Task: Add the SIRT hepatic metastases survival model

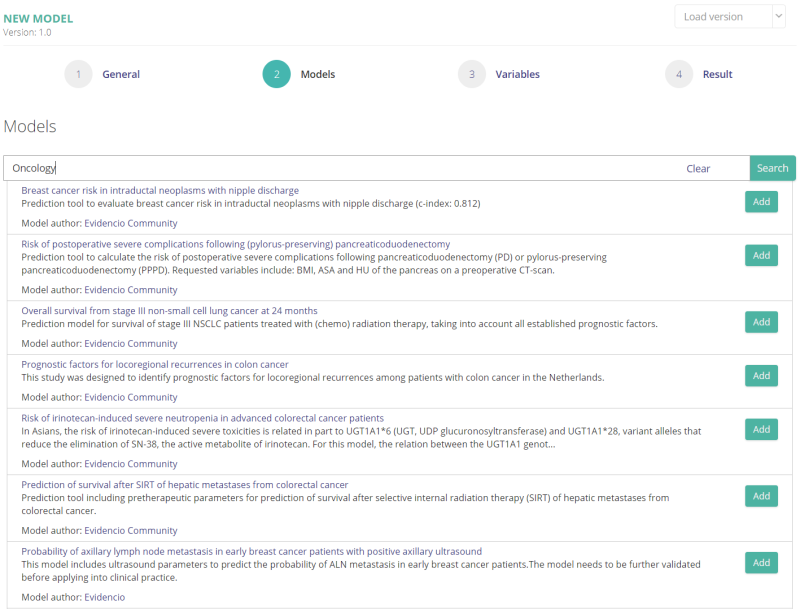Action: click(761, 496)
